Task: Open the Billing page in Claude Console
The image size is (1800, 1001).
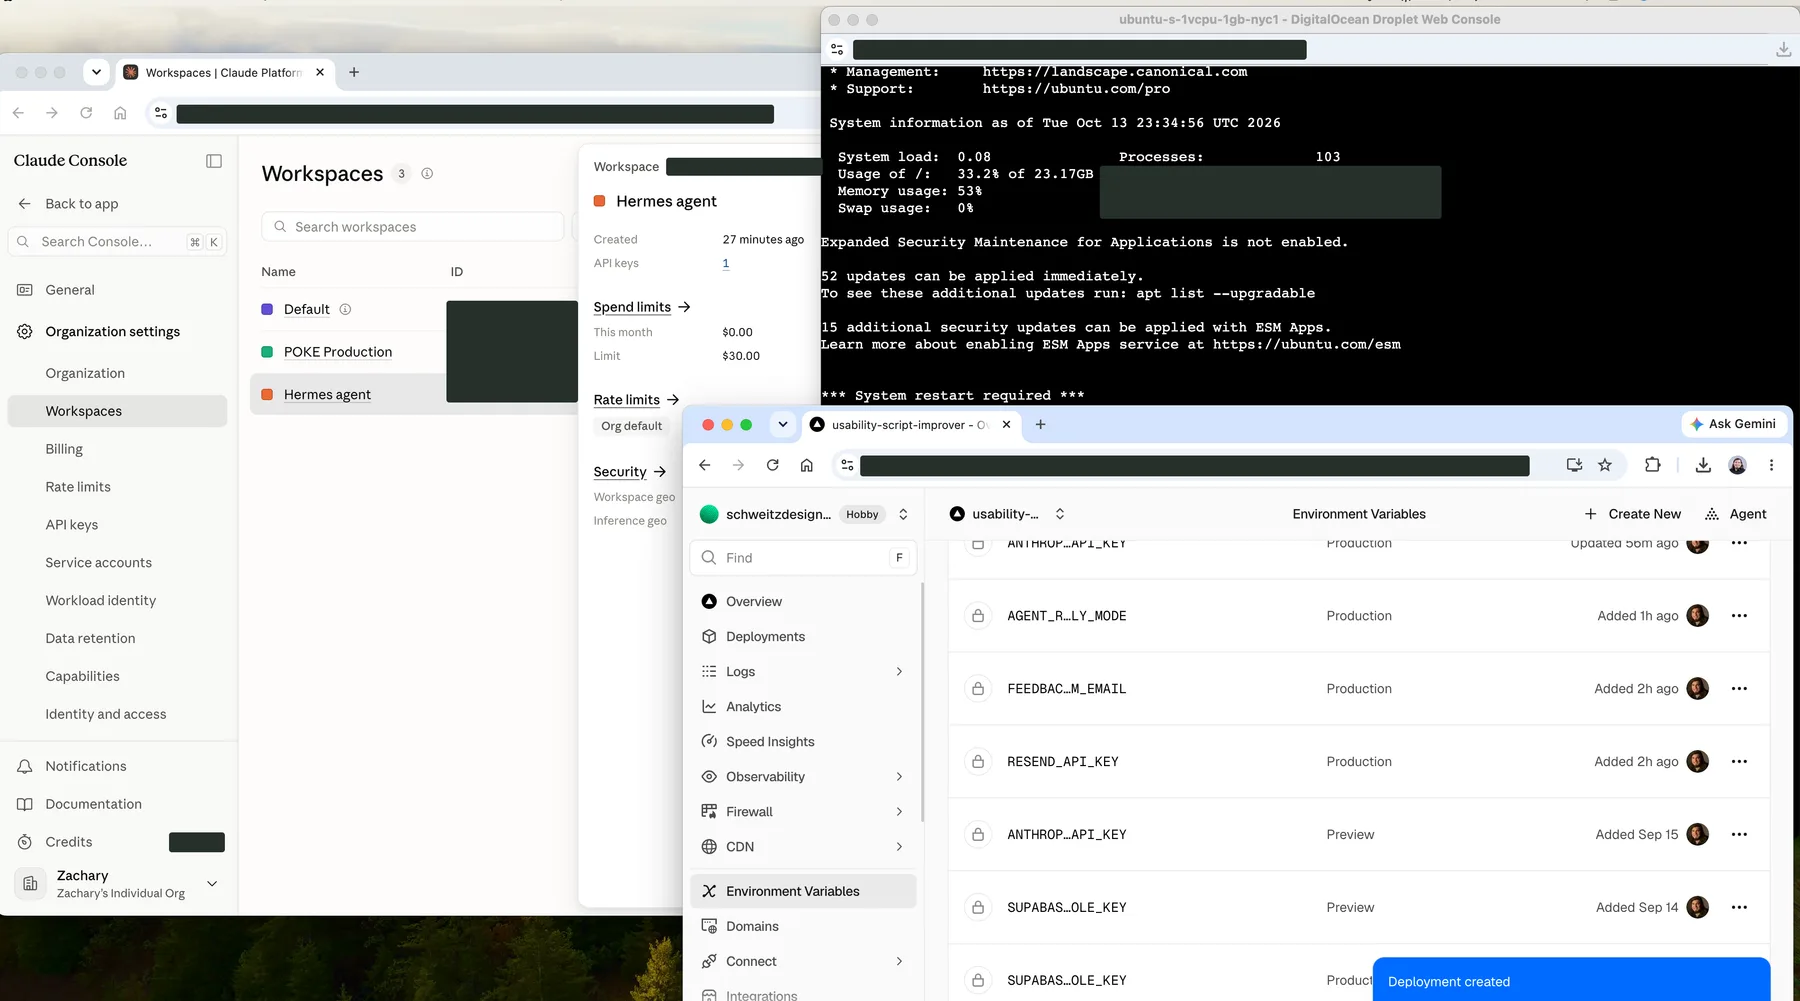Action: (x=64, y=449)
